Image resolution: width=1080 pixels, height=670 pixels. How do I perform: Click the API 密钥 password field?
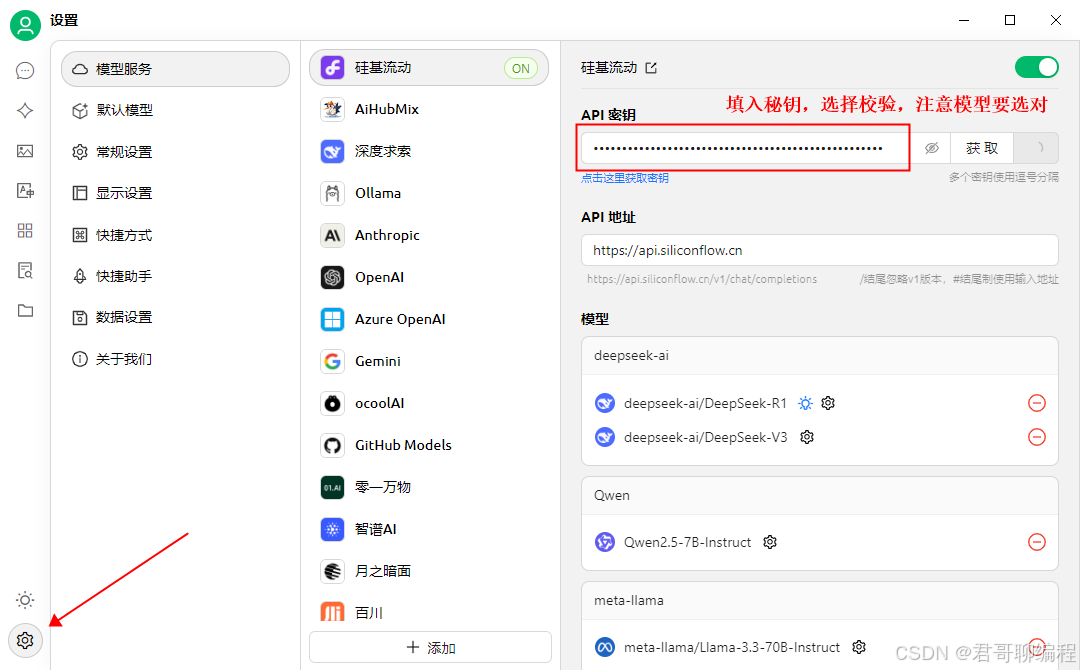(747, 148)
